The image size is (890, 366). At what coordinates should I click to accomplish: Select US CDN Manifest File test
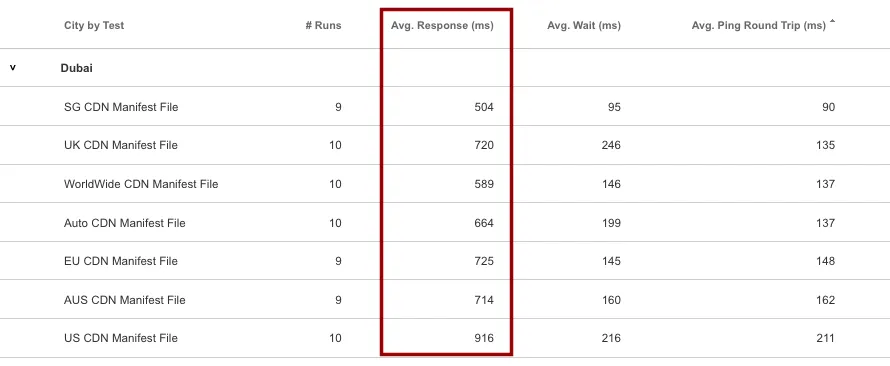tap(121, 338)
